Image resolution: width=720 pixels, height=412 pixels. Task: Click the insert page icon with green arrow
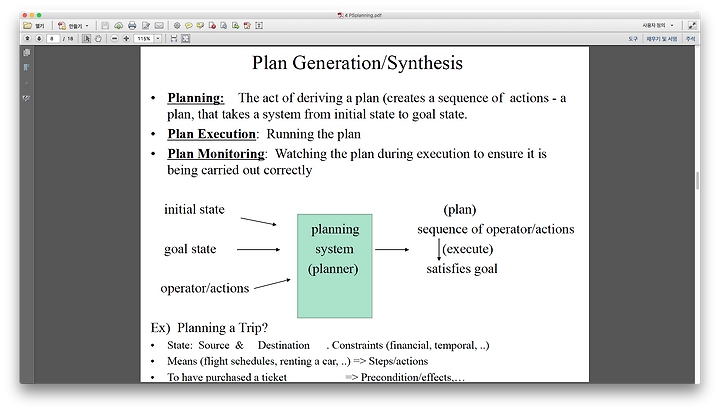(x=236, y=26)
